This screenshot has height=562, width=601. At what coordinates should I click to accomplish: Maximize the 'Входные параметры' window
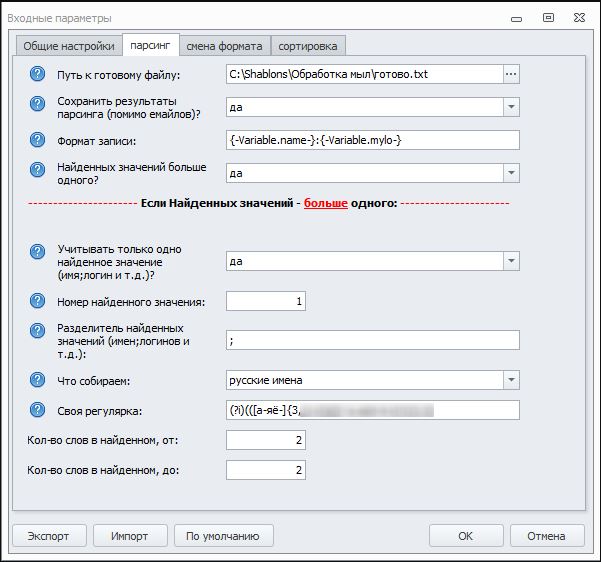(548, 18)
